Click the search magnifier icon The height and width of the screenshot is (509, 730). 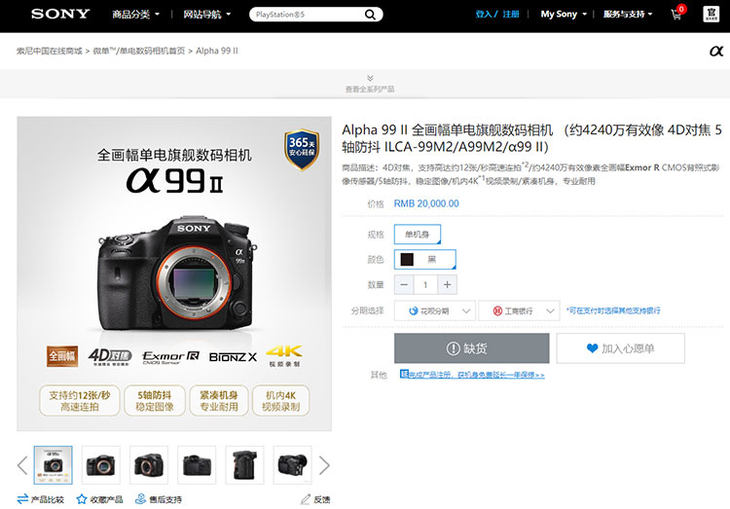click(370, 15)
